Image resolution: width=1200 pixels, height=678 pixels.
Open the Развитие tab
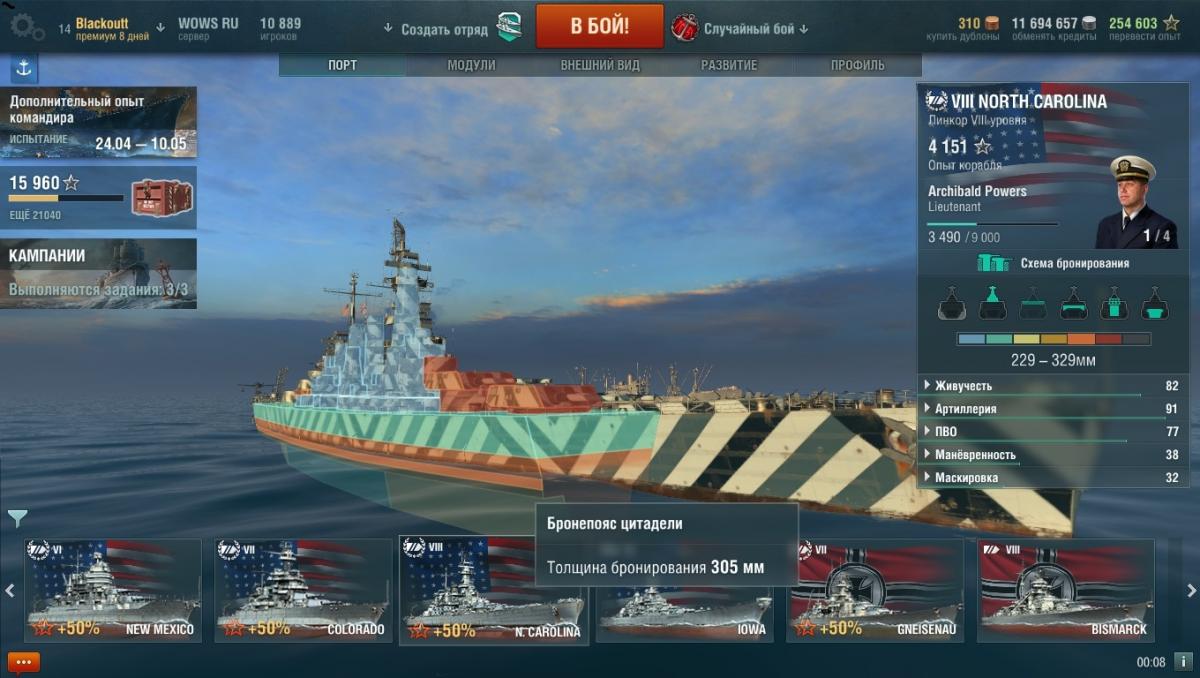tap(729, 65)
